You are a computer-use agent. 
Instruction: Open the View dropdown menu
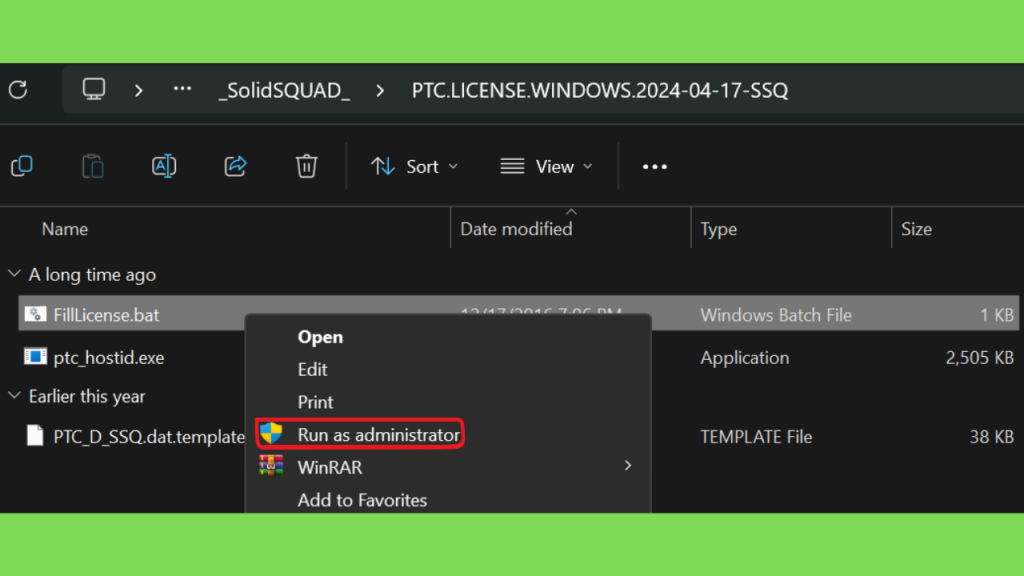[x=546, y=167]
